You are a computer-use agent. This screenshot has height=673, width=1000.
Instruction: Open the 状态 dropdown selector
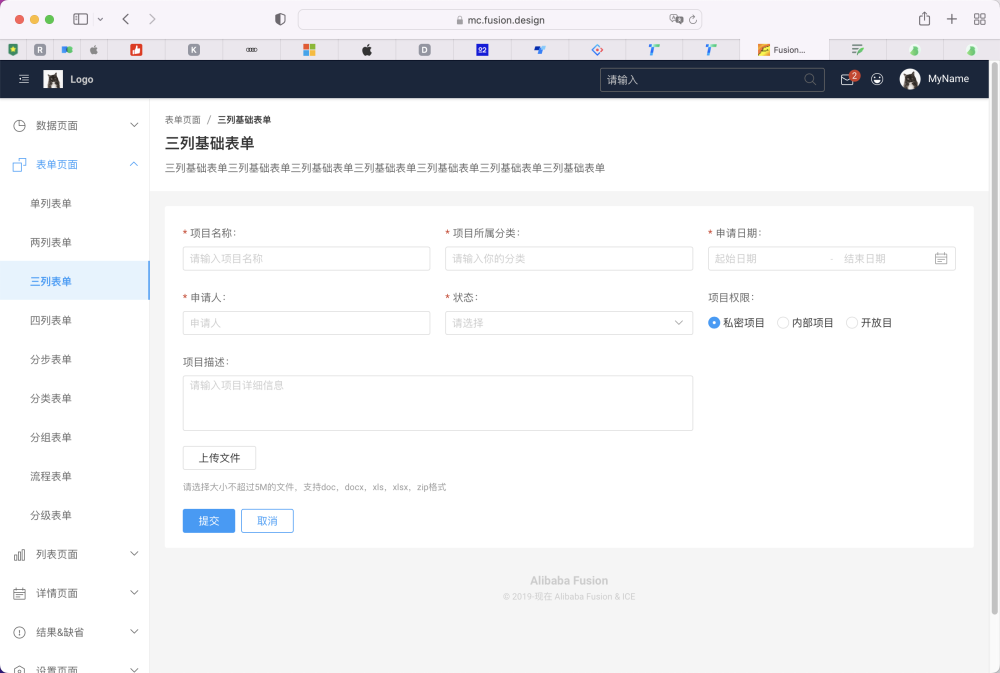pyautogui.click(x=568, y=322)
